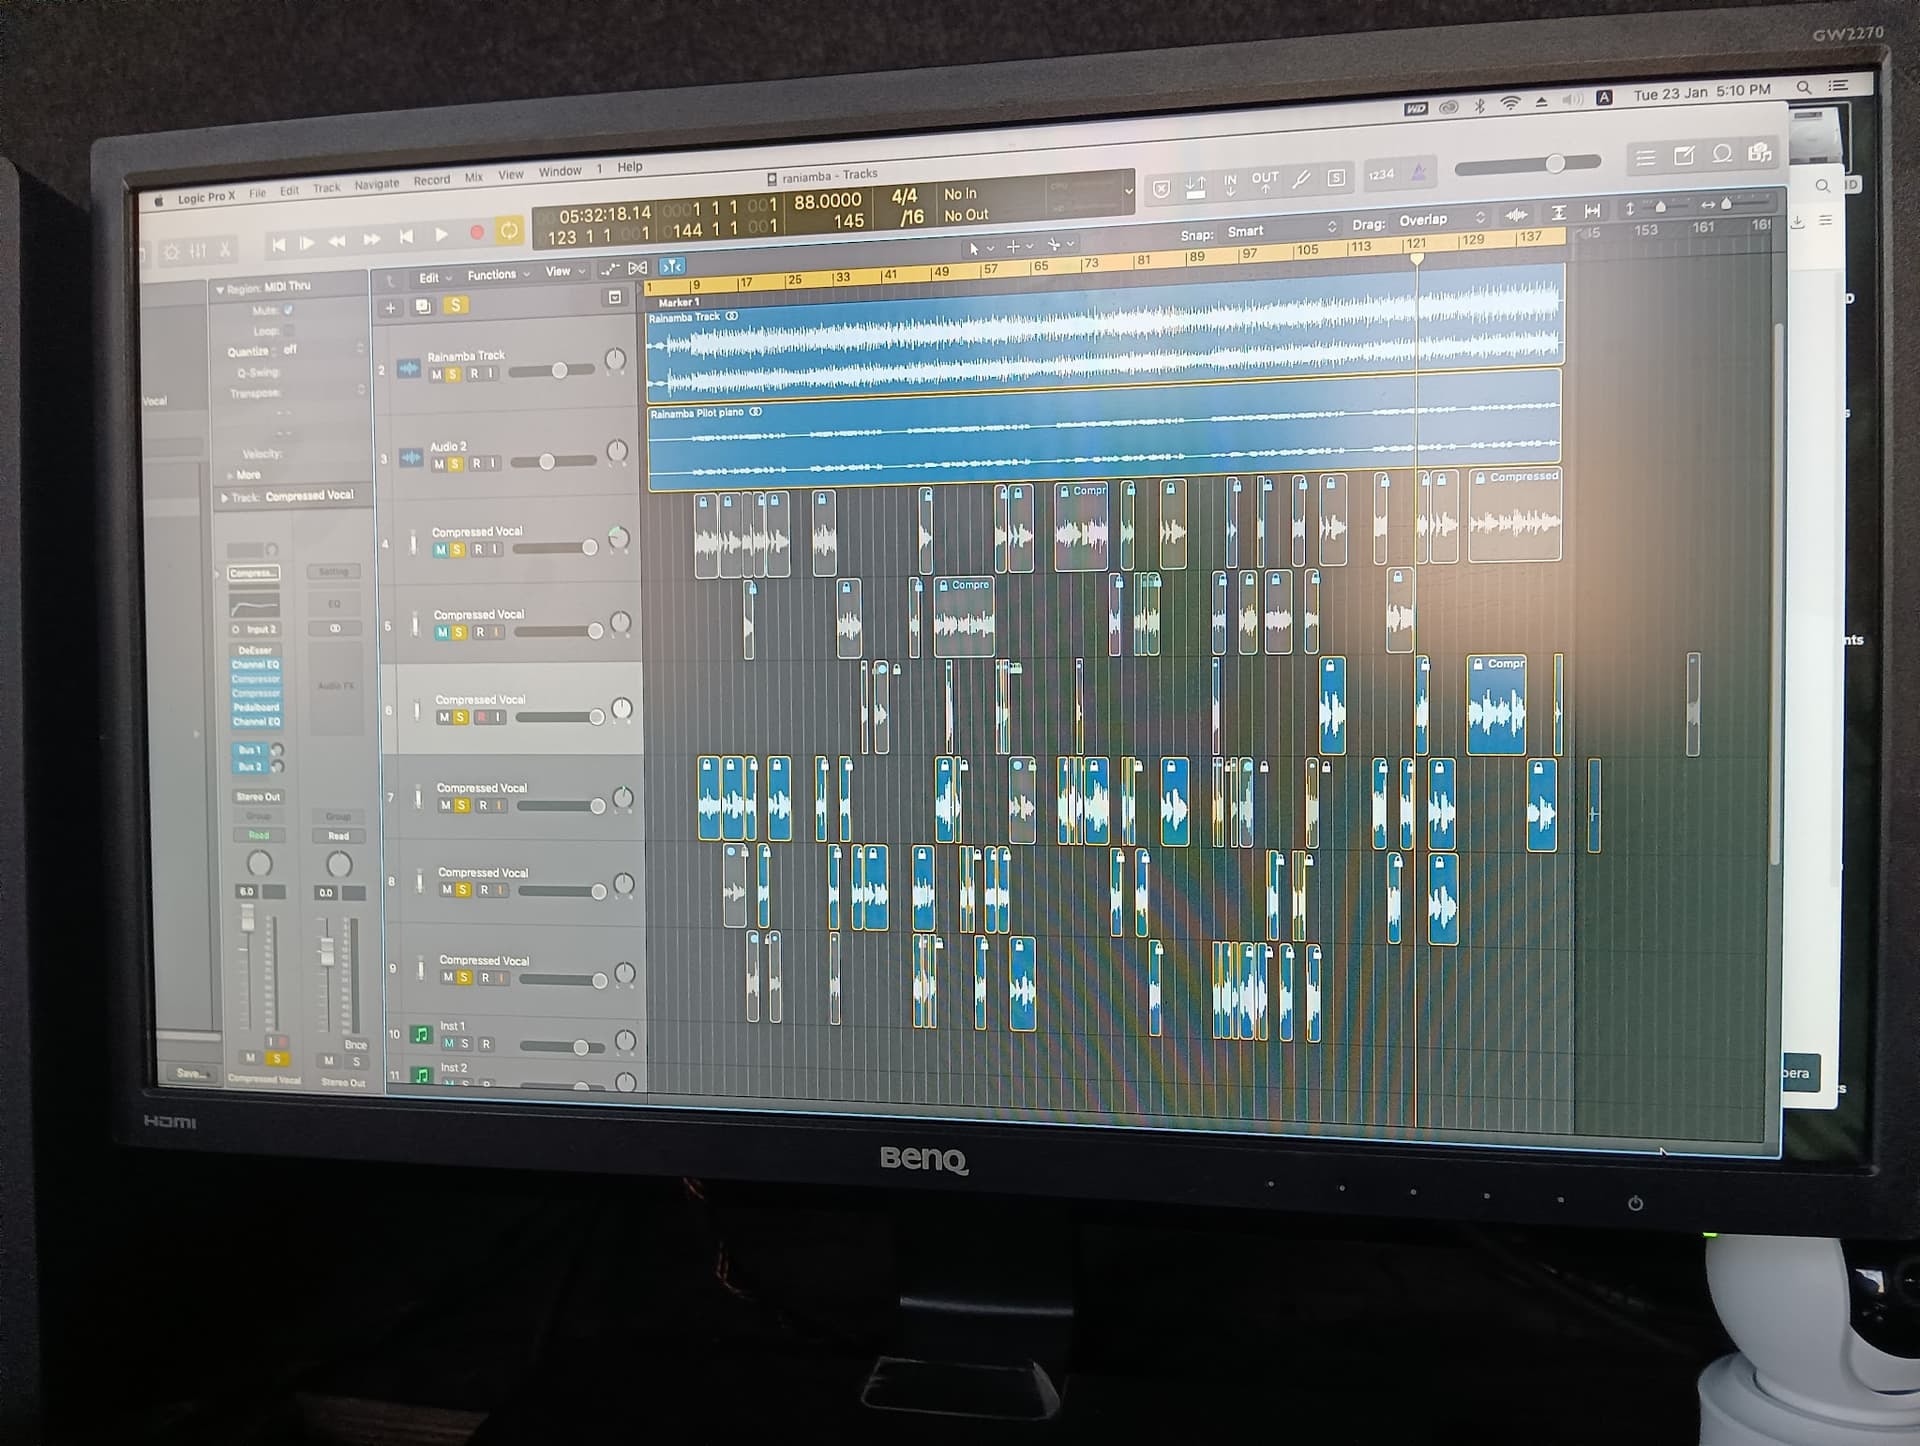Adjust the master volume slider in control bar

click(1554, 163)
